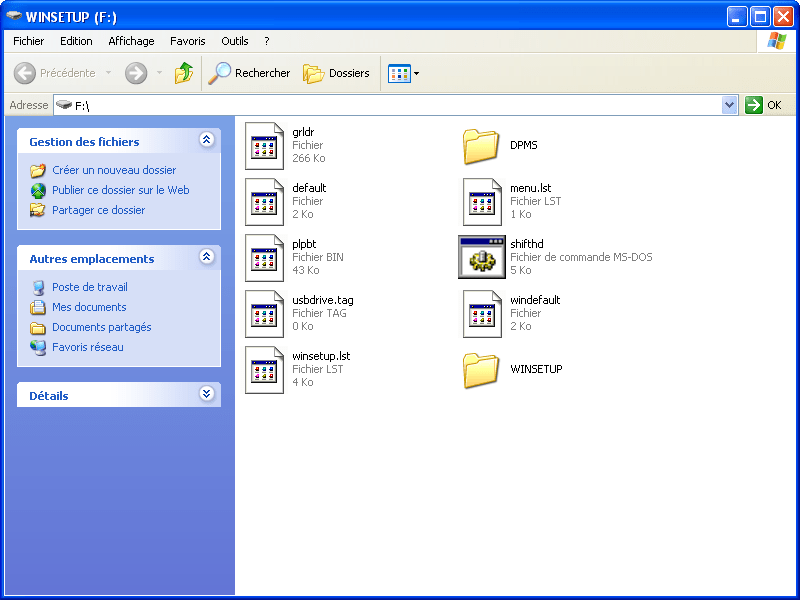Screen dimensions: 800x600
Task: Select the usbdrive.tag file name text
Action: coord(323,300)
